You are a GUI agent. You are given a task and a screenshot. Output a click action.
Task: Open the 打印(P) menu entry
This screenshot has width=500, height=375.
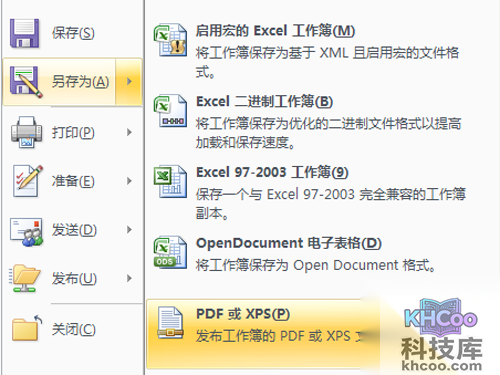pos(73,133)
